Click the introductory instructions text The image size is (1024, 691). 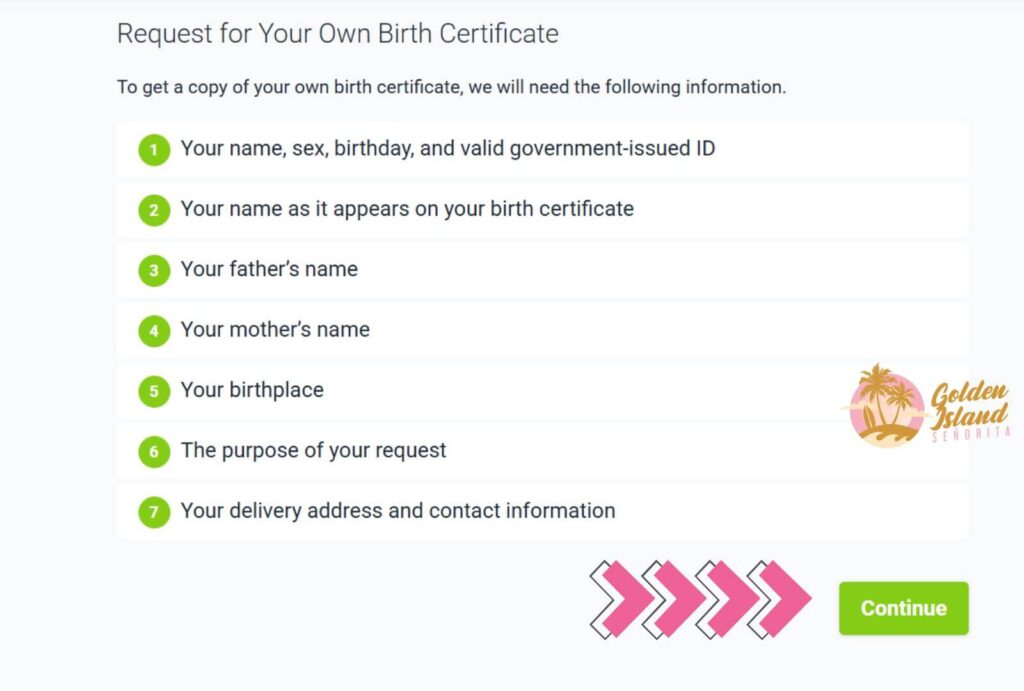pyautogui.click(x=451, y=87)
